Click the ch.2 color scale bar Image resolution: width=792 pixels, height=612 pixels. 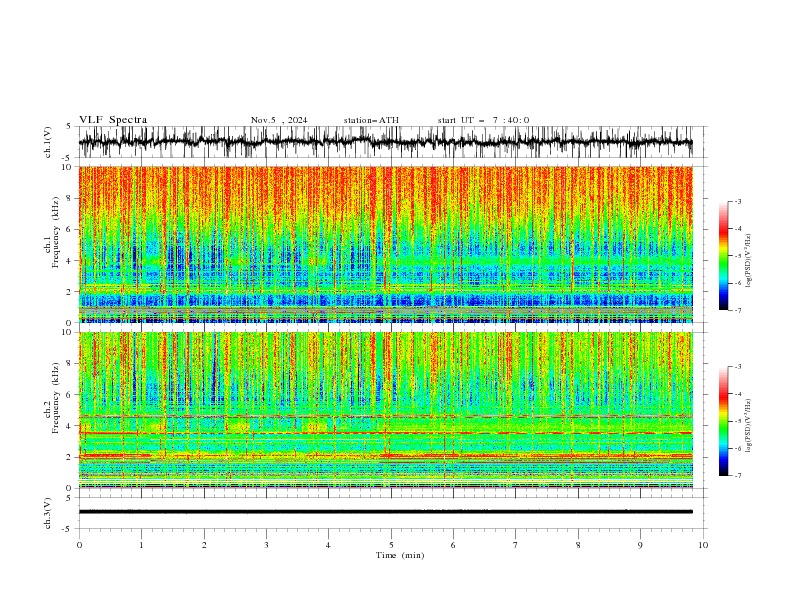click(723, 421)
